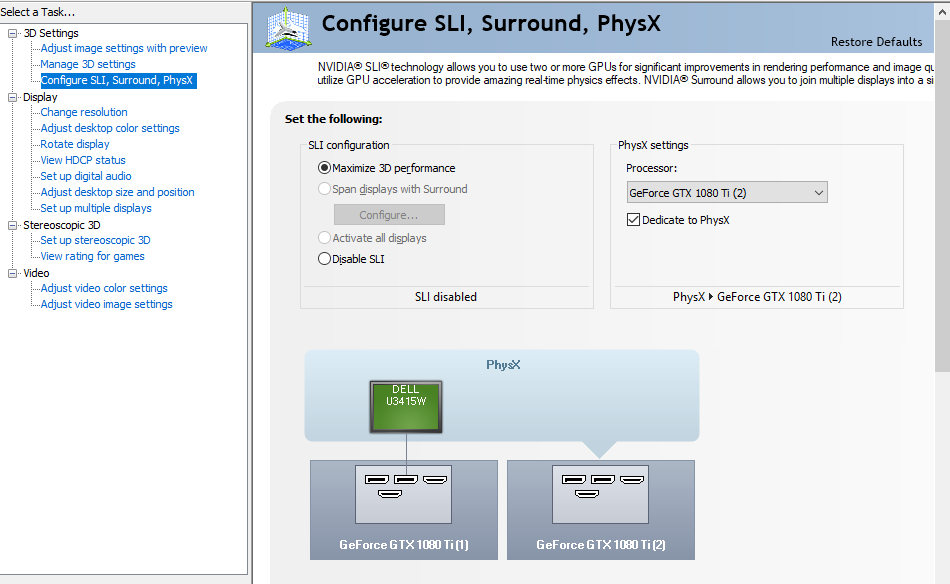Go to Adjust video image settings
This screenshot has height=584, width=950.
106,304
